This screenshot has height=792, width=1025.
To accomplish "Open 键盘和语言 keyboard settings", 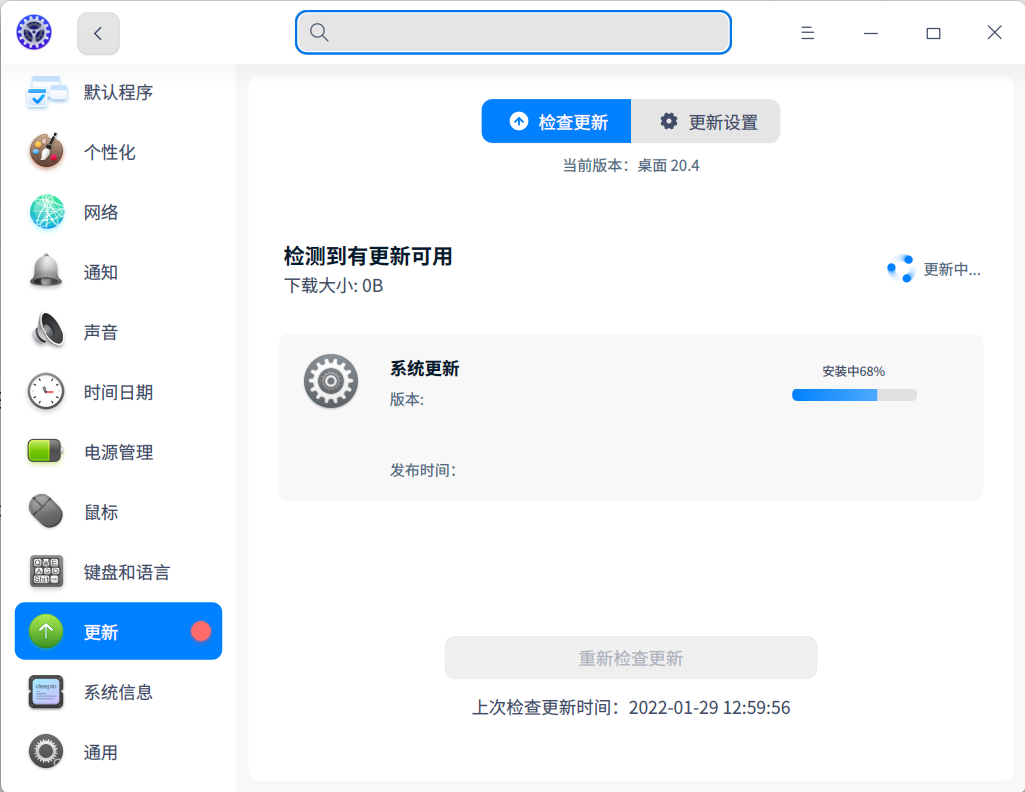I will 45,572.
